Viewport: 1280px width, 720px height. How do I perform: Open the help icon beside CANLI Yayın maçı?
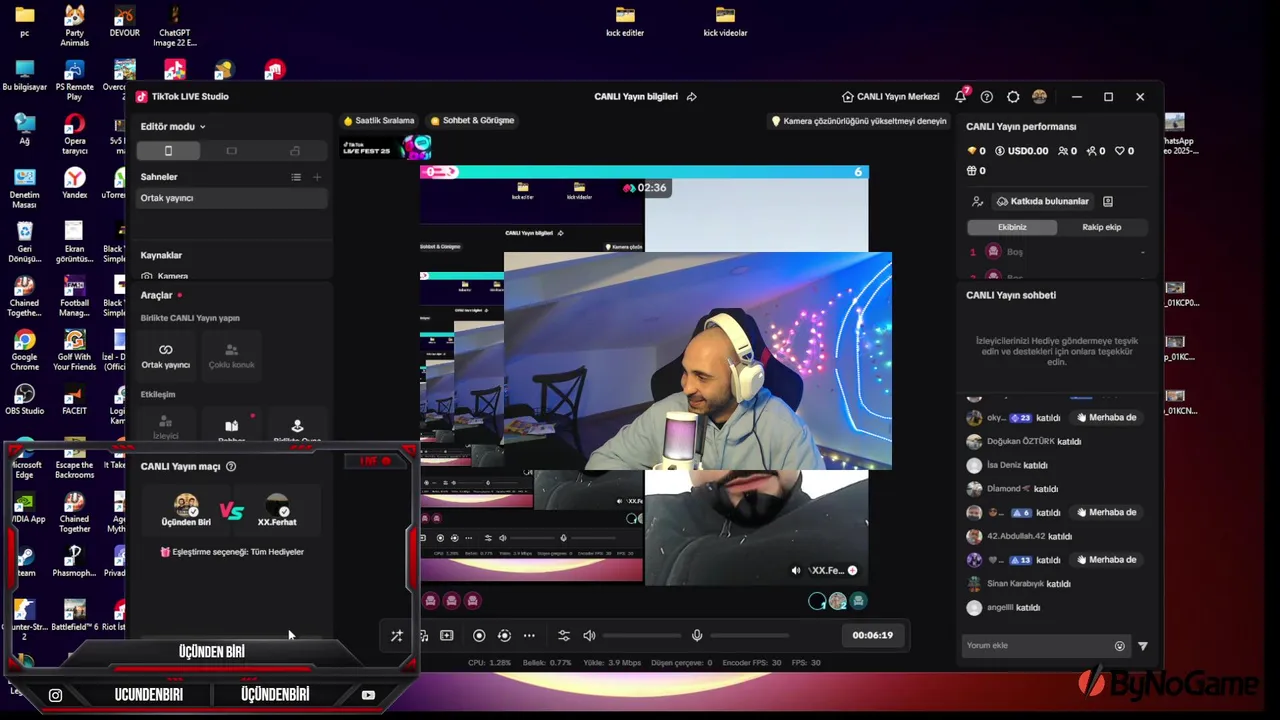(x=231, y=467)
